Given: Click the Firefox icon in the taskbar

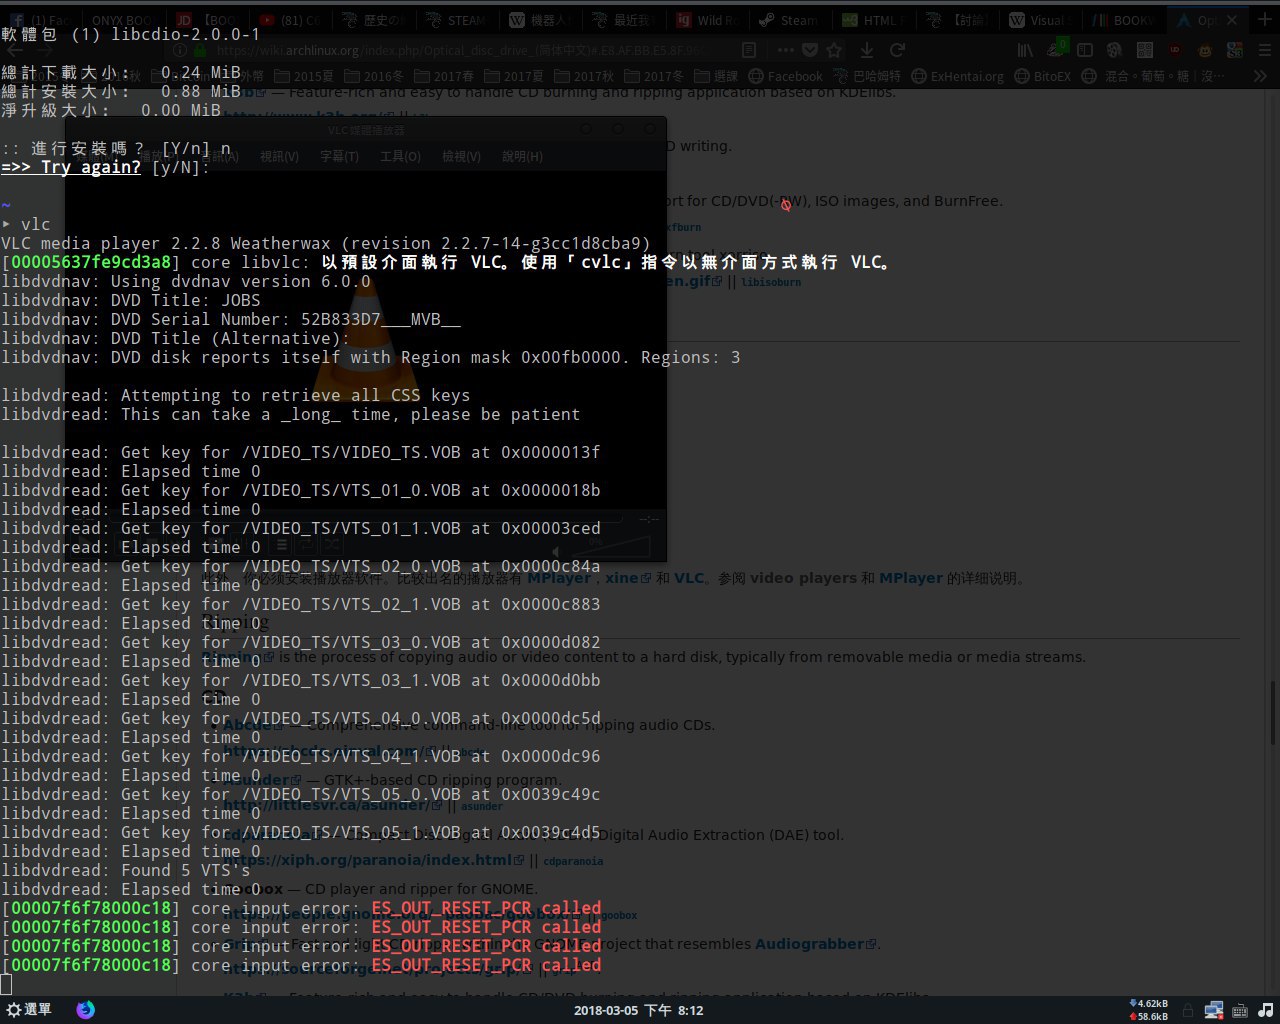Looking at the screenshot, I should click(x=85, y=1010).
